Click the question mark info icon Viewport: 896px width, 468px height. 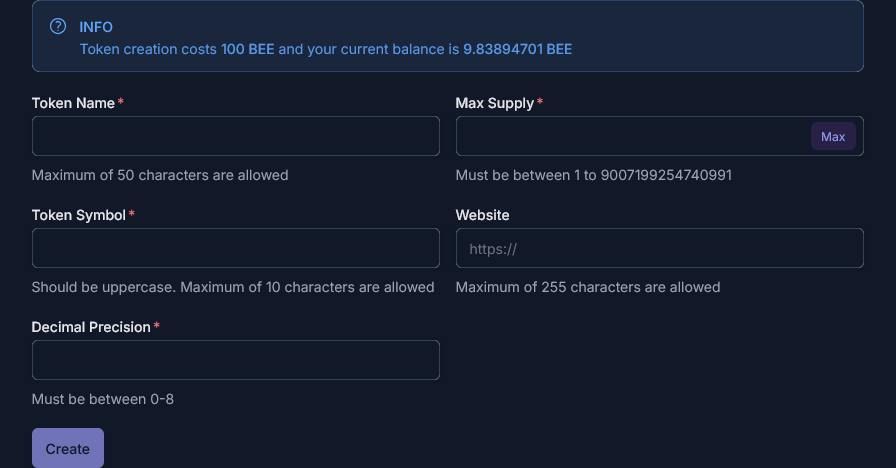click(x=58, y=27)
